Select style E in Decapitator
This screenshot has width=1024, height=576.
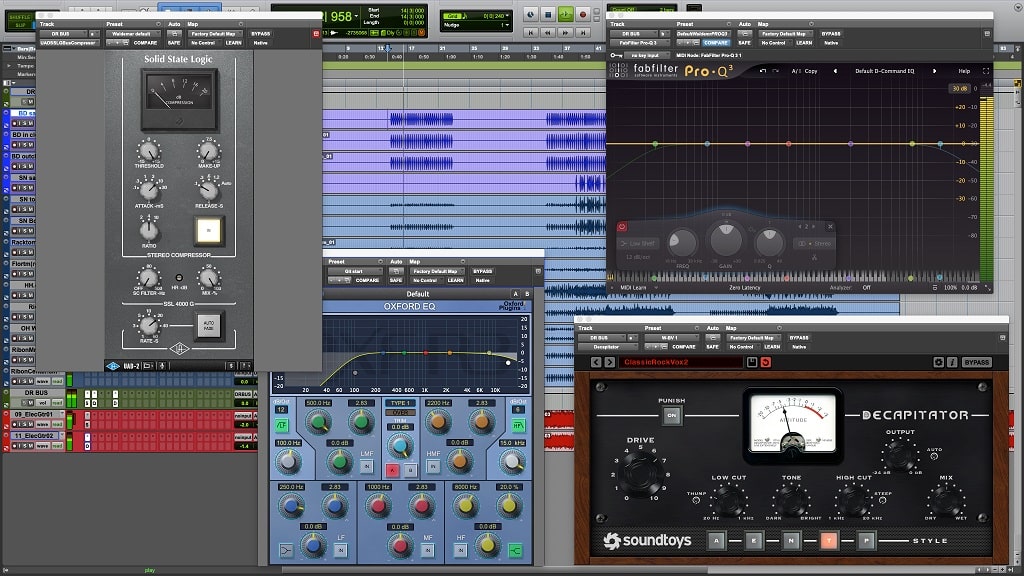[x=754, y=541]
